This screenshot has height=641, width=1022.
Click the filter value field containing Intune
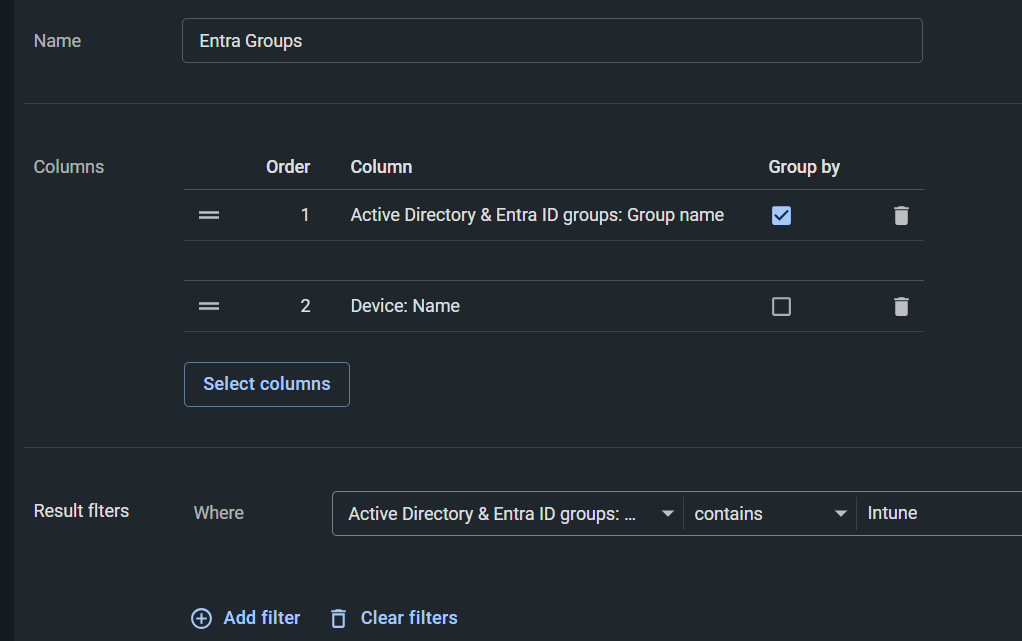(939, 514)
